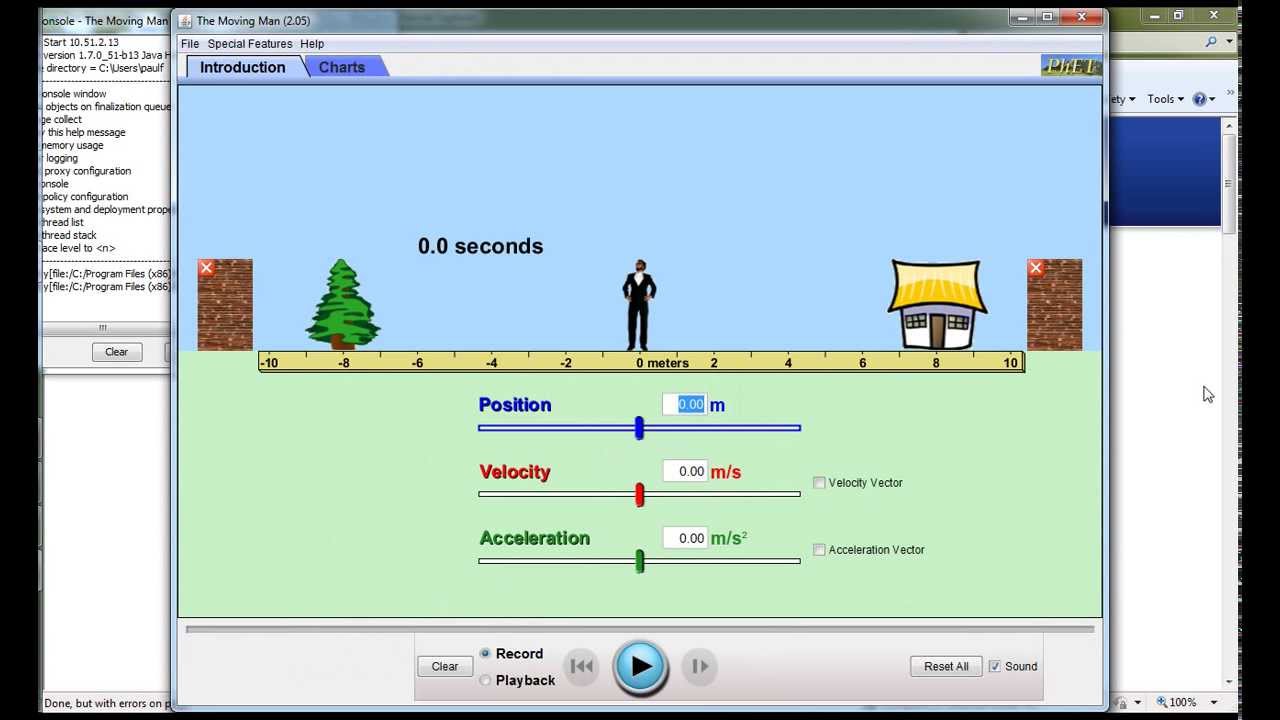Click the Velocity value input field

point(685,471)
